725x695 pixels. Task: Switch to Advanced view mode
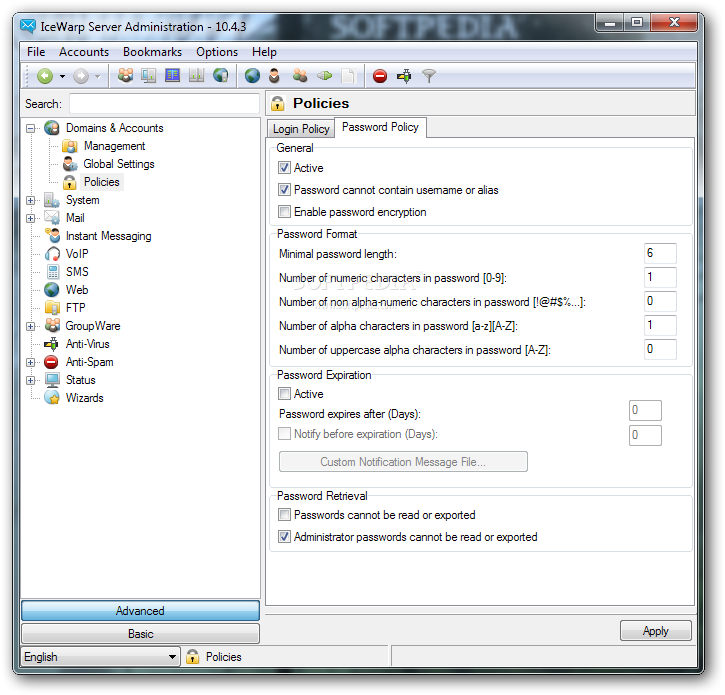click(x=140, y=611)
